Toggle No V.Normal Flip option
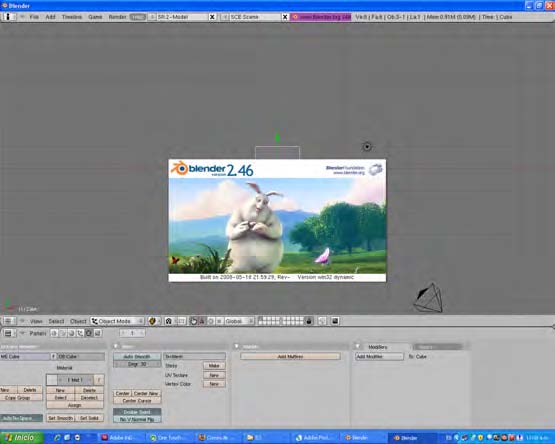Viewport: 555px width, 444px height. (x=137, y=420)
